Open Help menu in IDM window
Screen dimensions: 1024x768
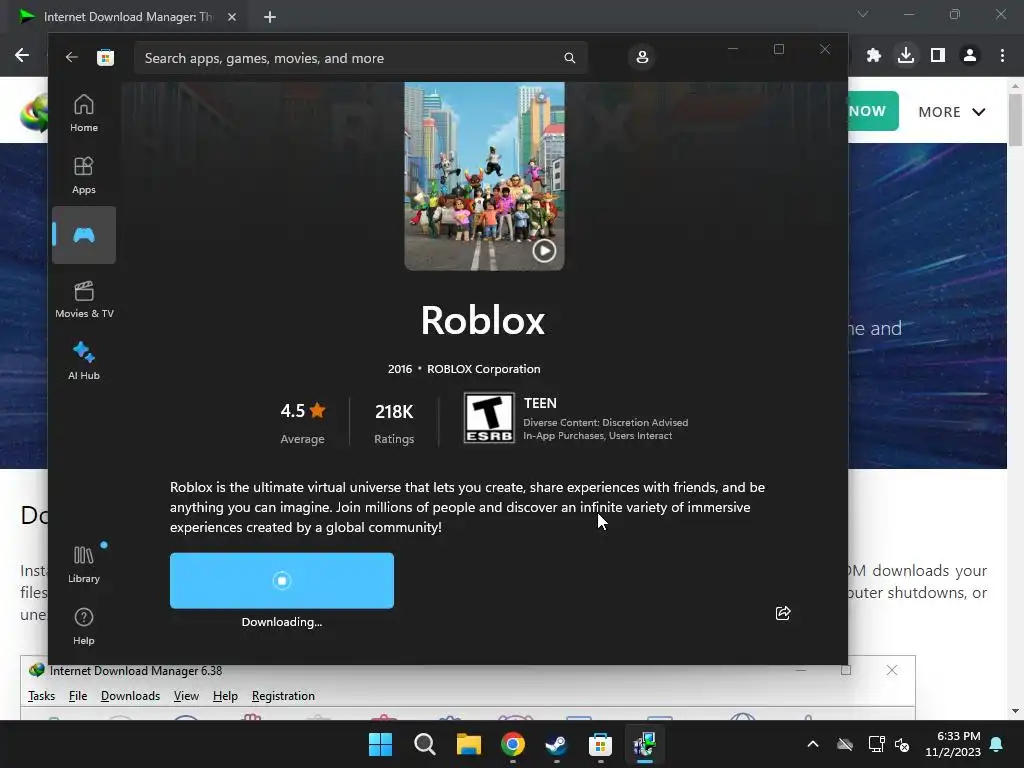(225, 696)
